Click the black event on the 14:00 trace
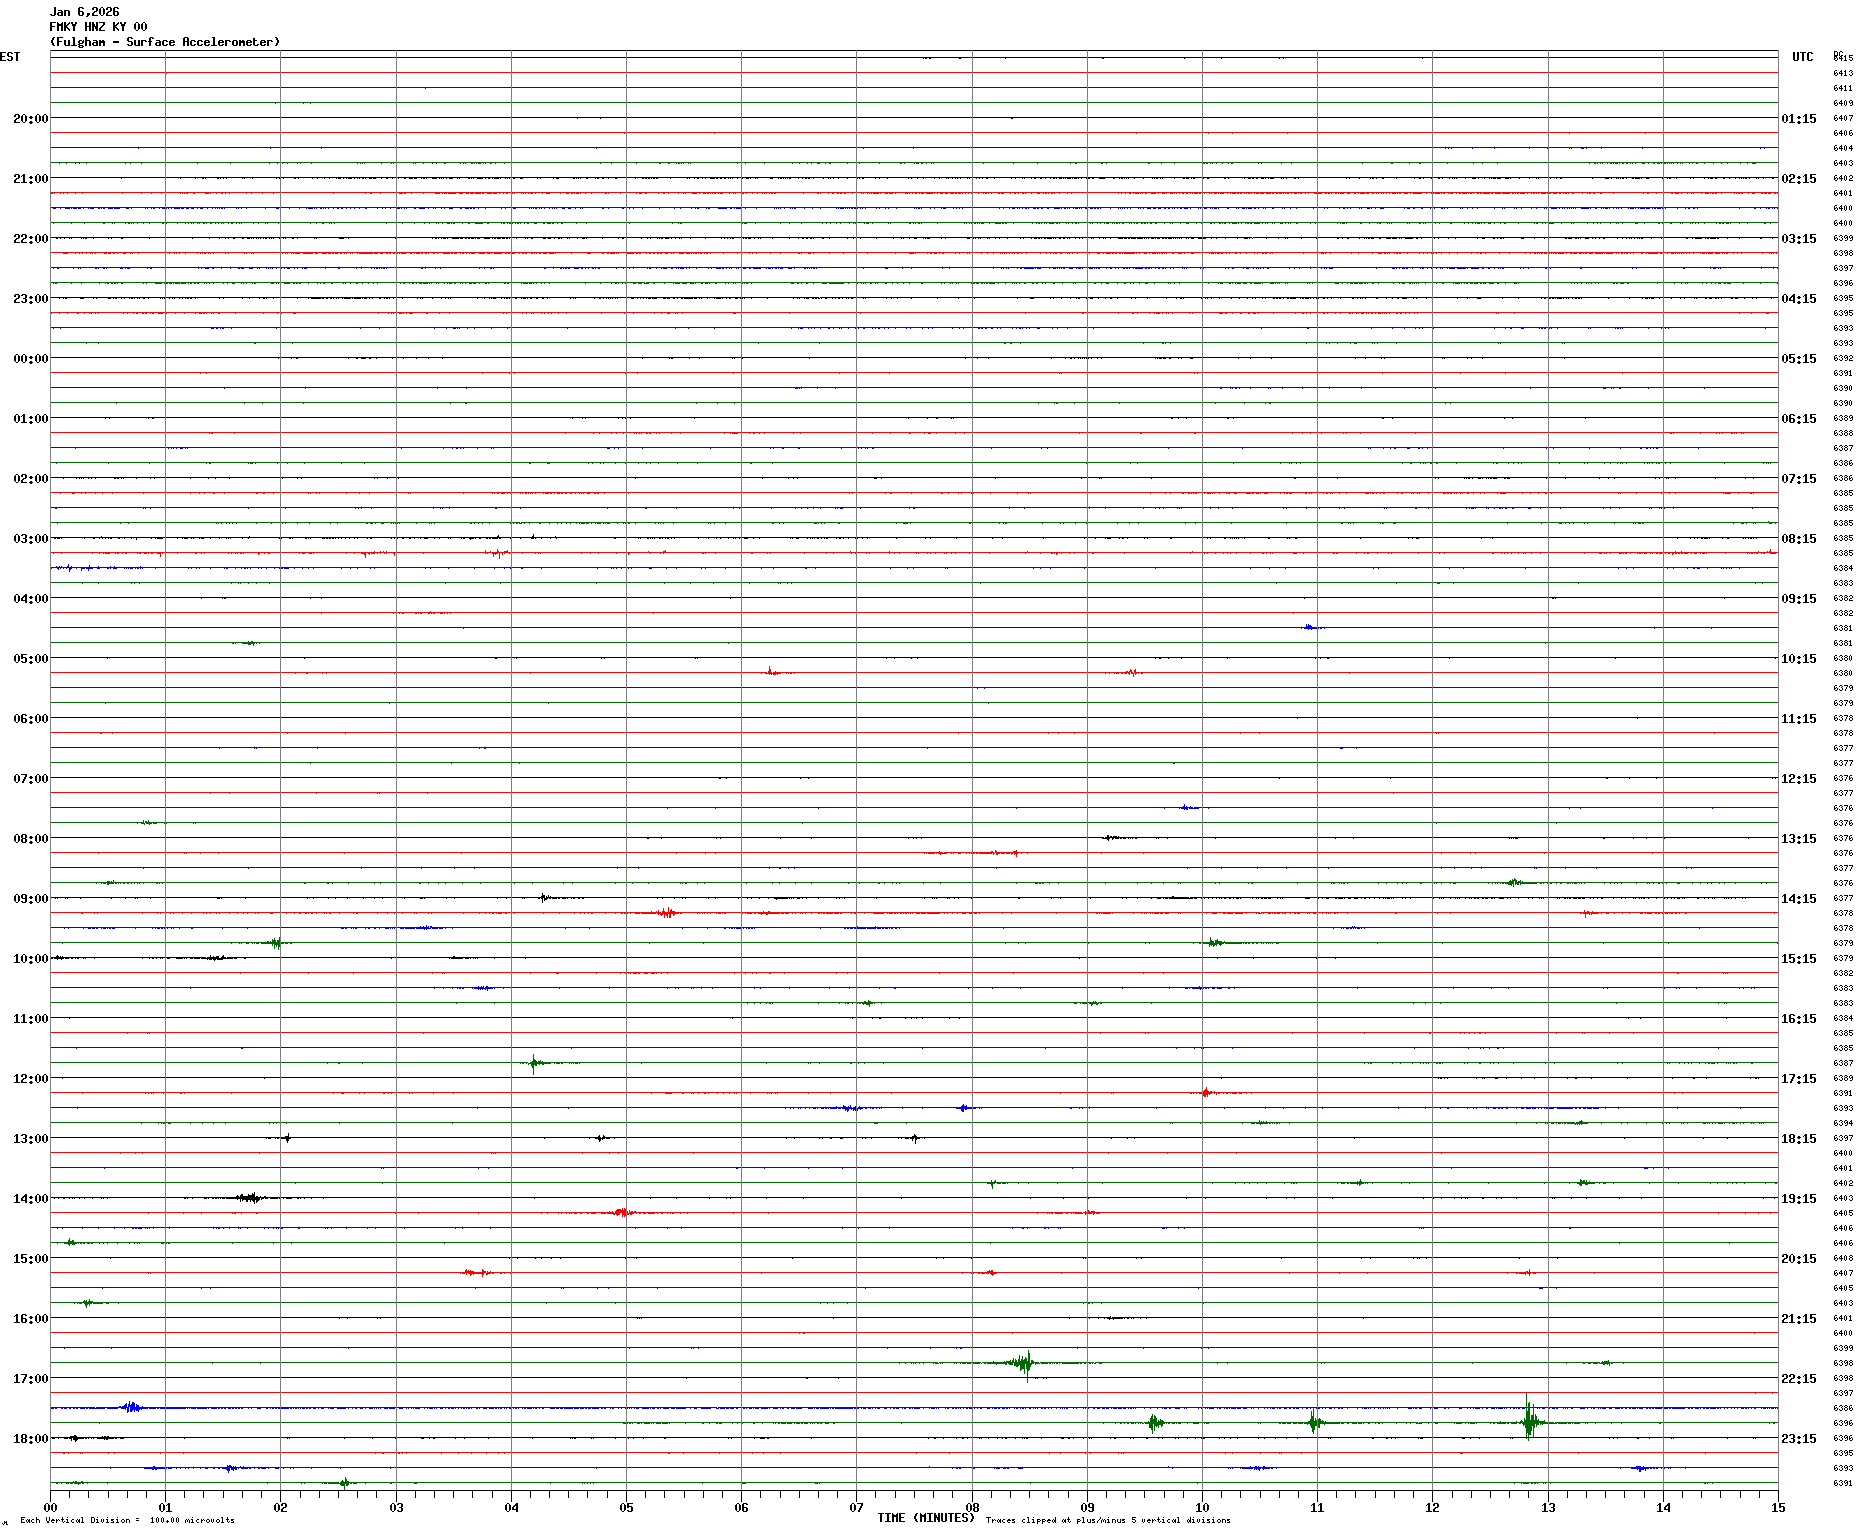Viewport: 1858px width, 1534px height. 248,1197
